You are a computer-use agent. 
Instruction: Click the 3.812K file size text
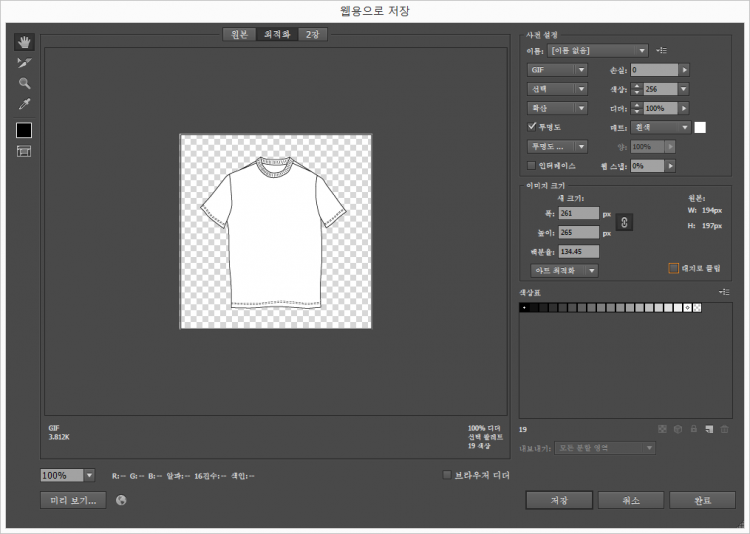(59, 437)
